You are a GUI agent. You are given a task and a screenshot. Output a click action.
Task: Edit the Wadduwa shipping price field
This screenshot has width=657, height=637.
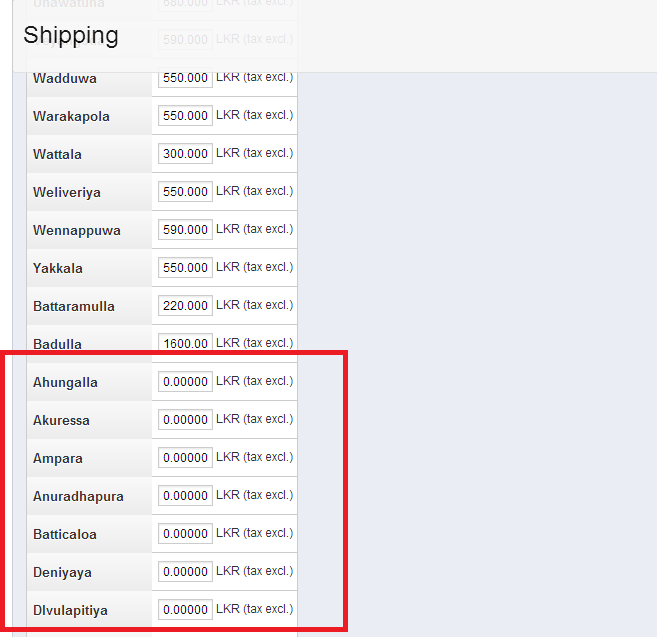[x=185, y=79]
